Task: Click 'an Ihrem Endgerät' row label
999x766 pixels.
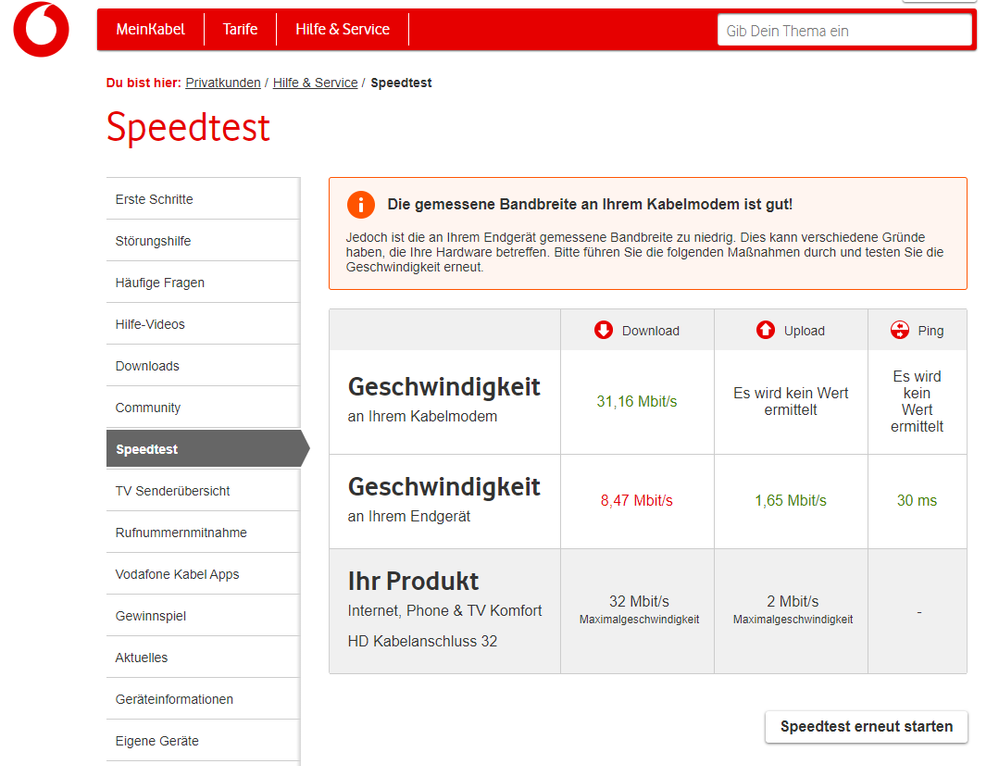Action: (x=409, y=516)
